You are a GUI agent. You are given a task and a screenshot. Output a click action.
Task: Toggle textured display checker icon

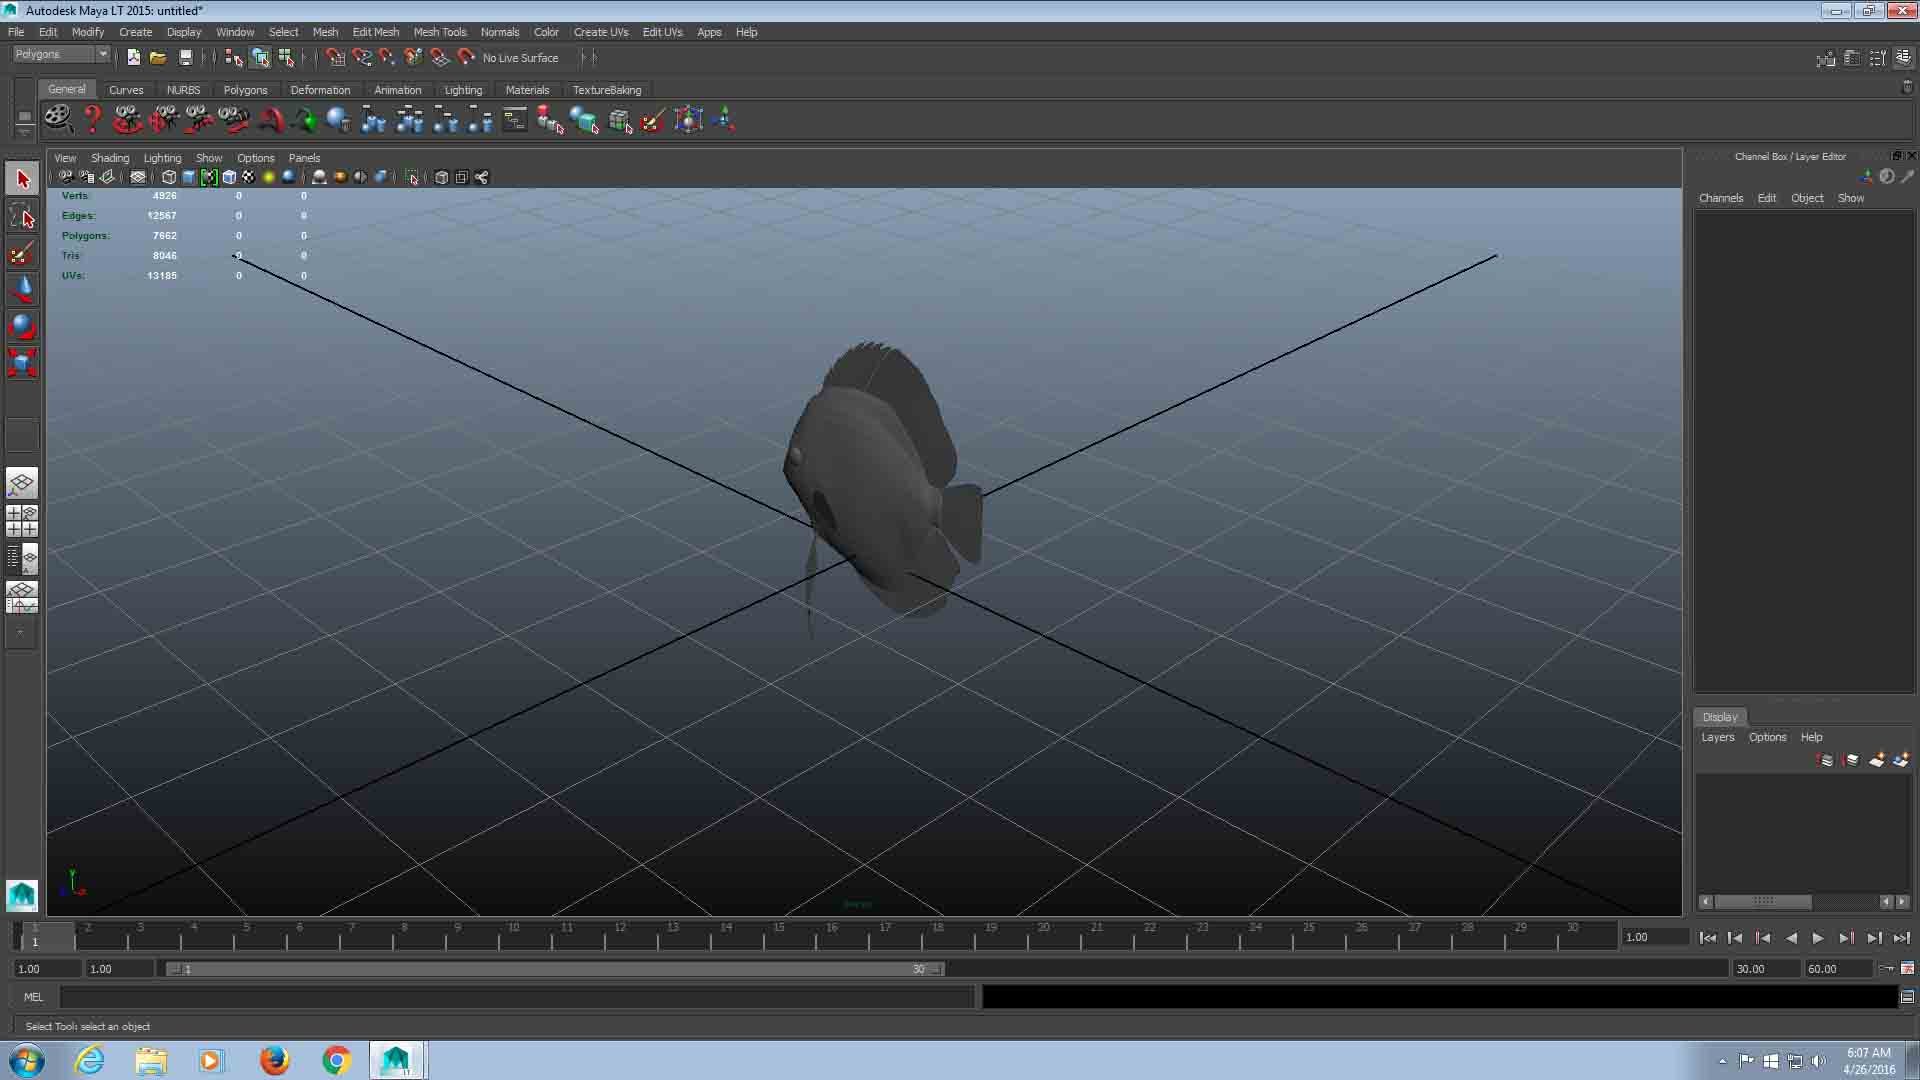(x=249, y=177)
